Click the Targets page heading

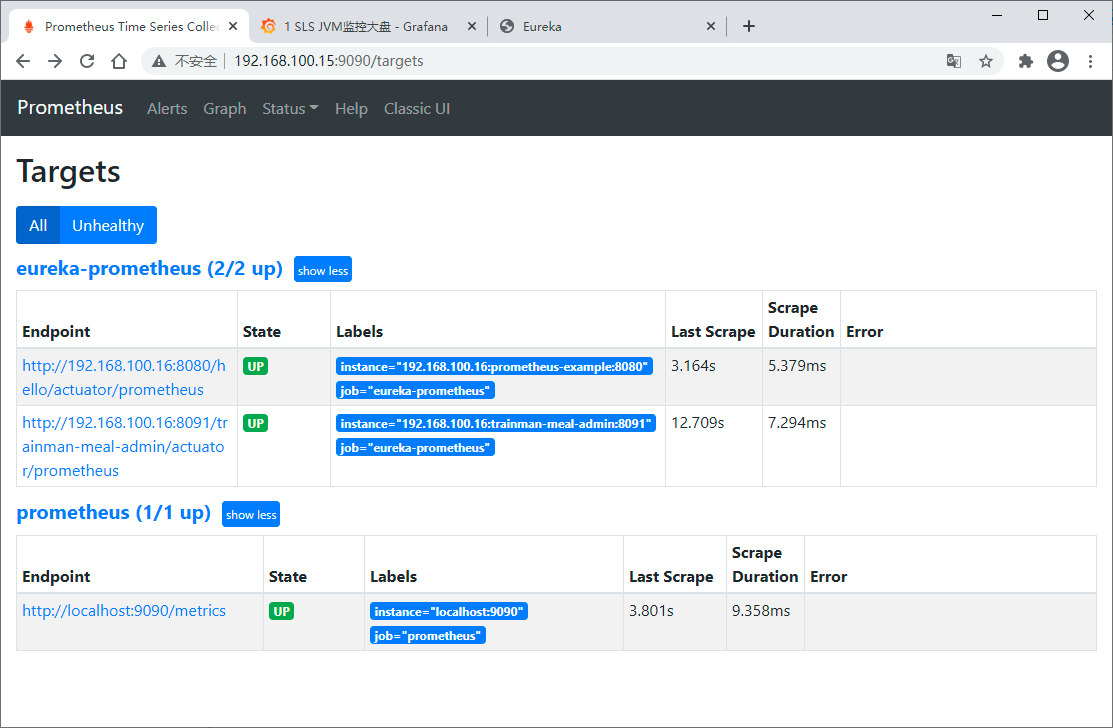click(68, 172)
